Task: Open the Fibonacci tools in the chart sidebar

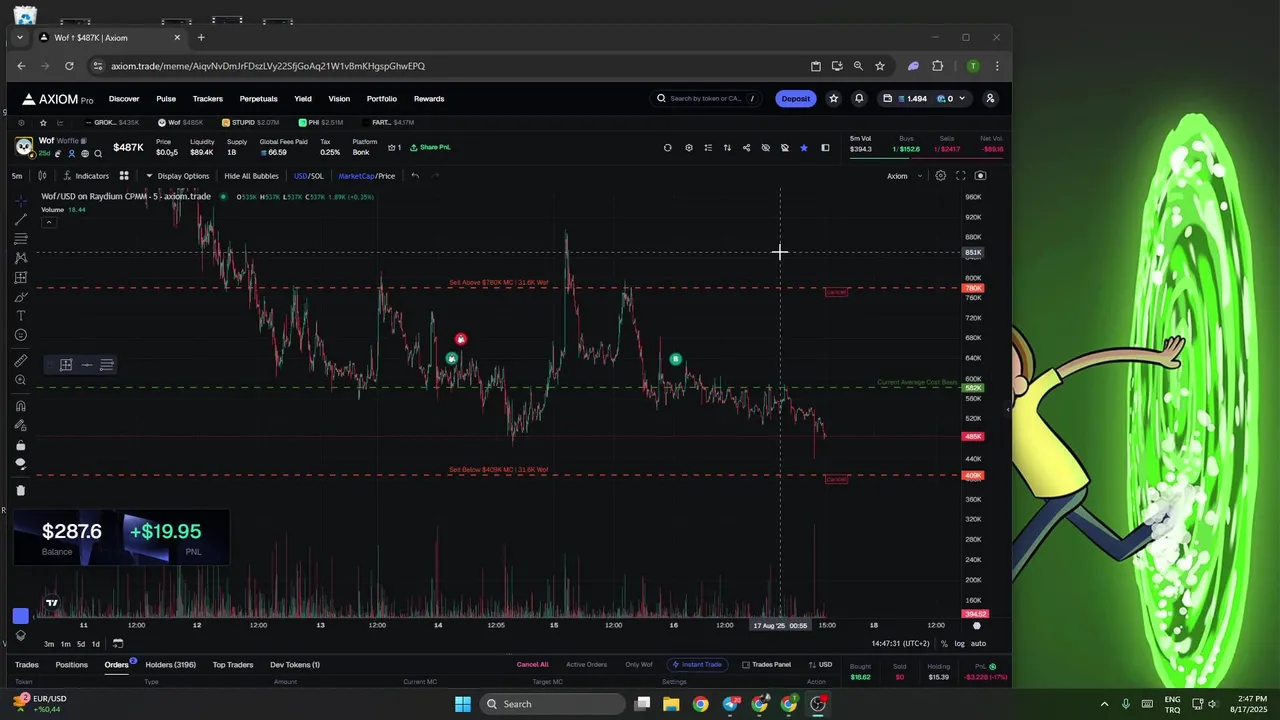Action: click(20, 239)
